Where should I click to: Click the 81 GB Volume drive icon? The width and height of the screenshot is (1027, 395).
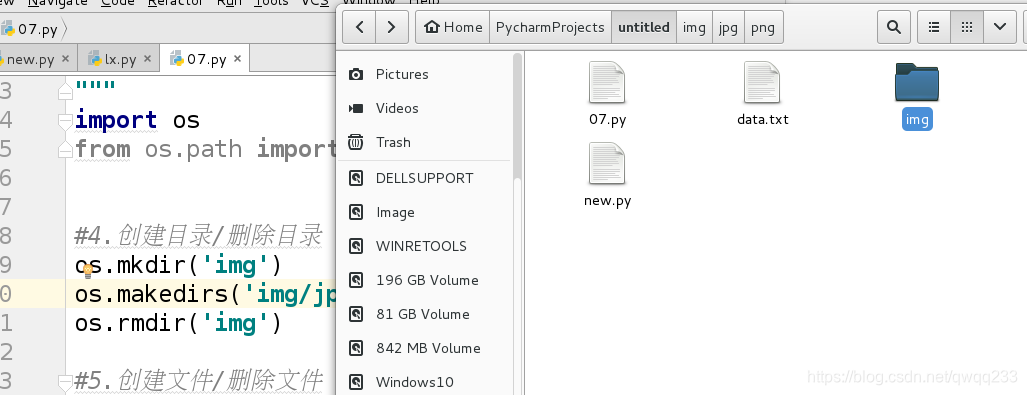(356, 314)
